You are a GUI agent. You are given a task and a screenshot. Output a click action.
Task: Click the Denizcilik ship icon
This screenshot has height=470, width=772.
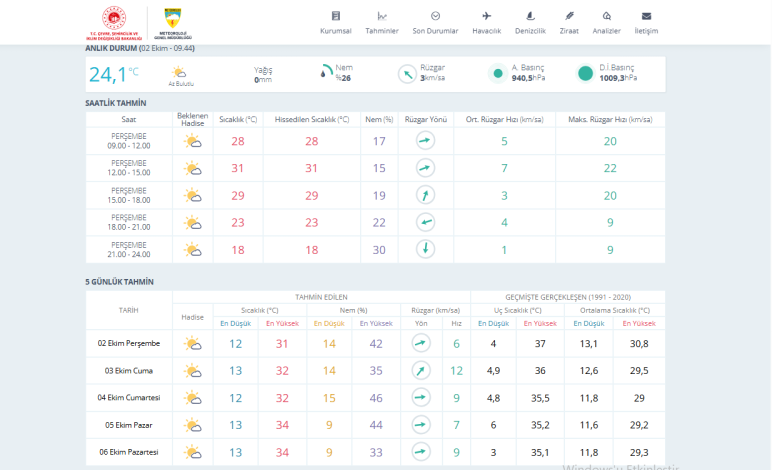[530, 16]
